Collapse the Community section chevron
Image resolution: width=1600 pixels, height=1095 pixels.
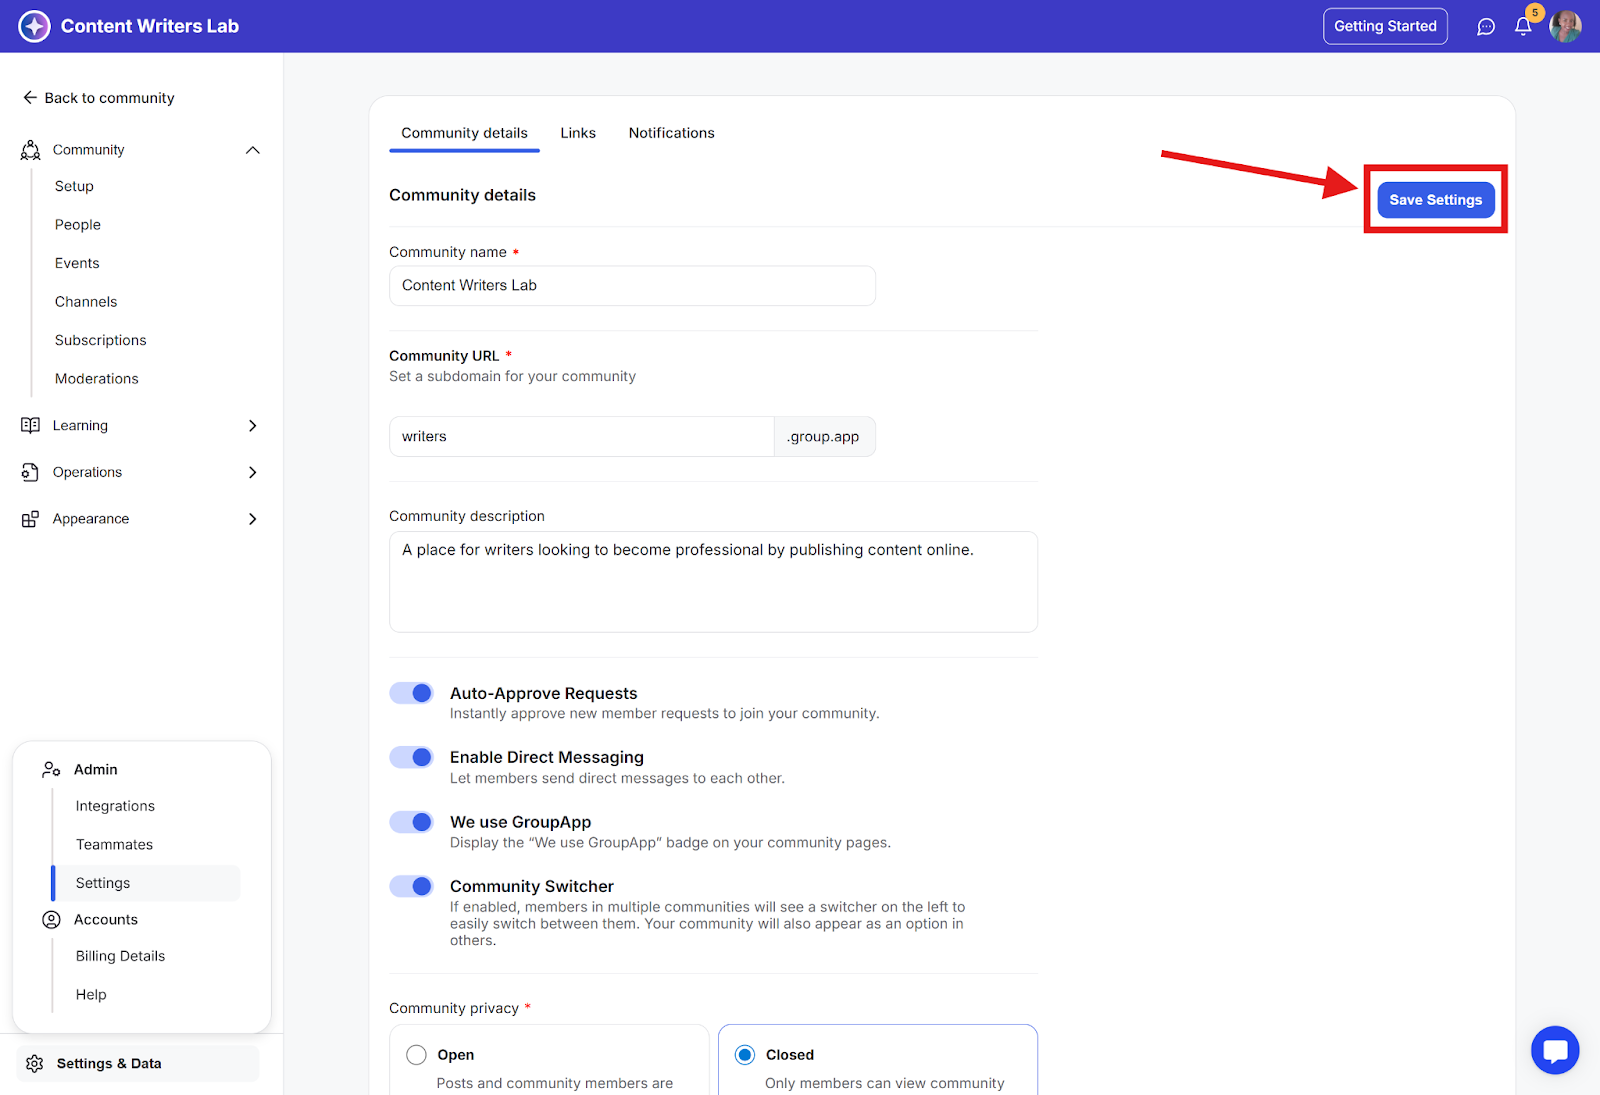click(253, 150)
